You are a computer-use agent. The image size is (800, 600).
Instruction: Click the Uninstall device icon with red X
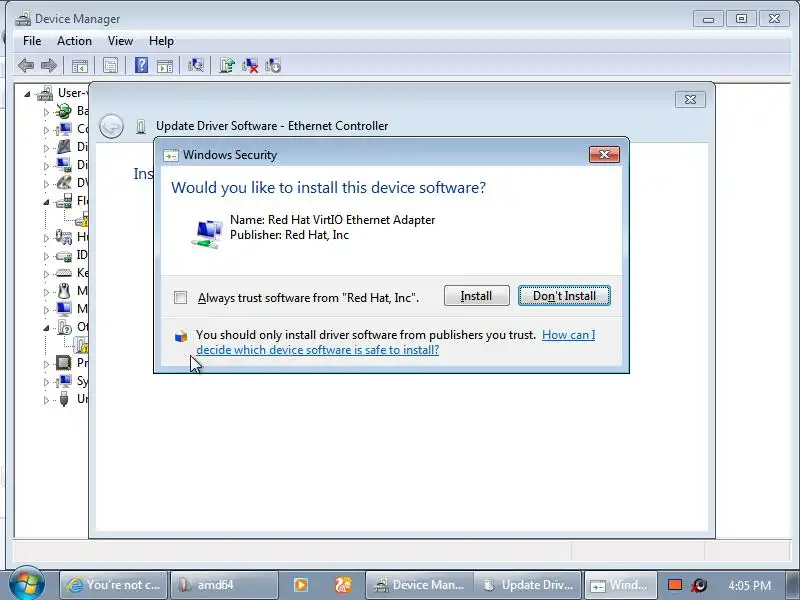[x=250, y=65]
